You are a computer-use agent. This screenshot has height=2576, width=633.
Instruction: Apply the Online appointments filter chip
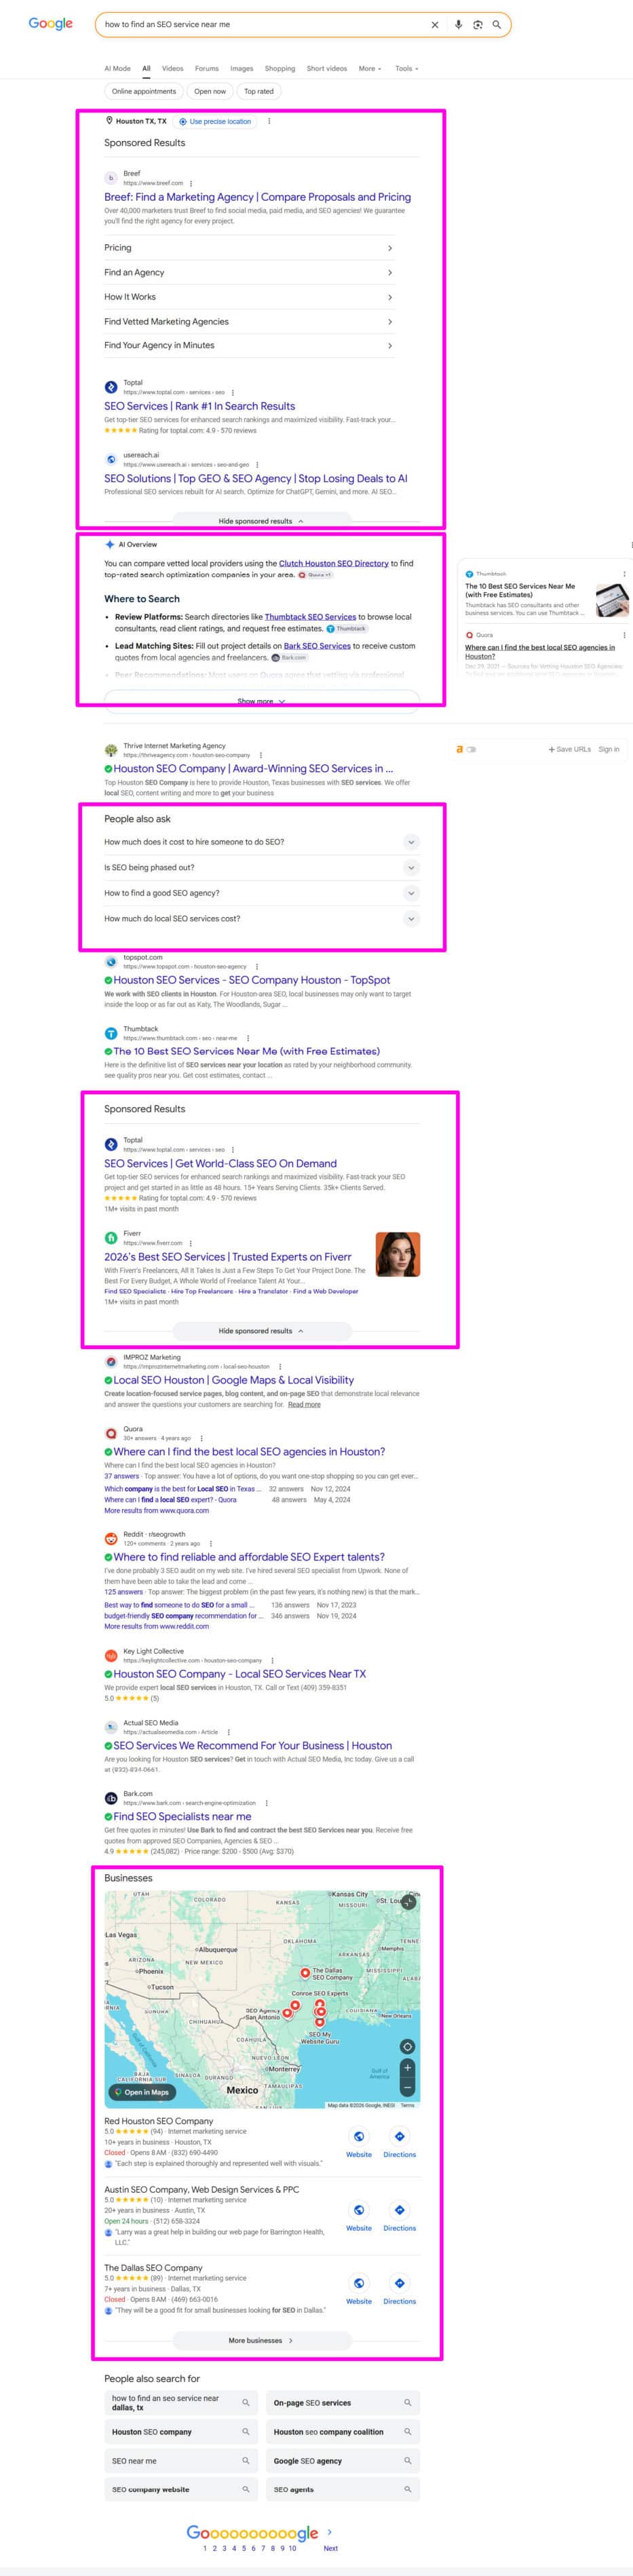tap(143, 91)
